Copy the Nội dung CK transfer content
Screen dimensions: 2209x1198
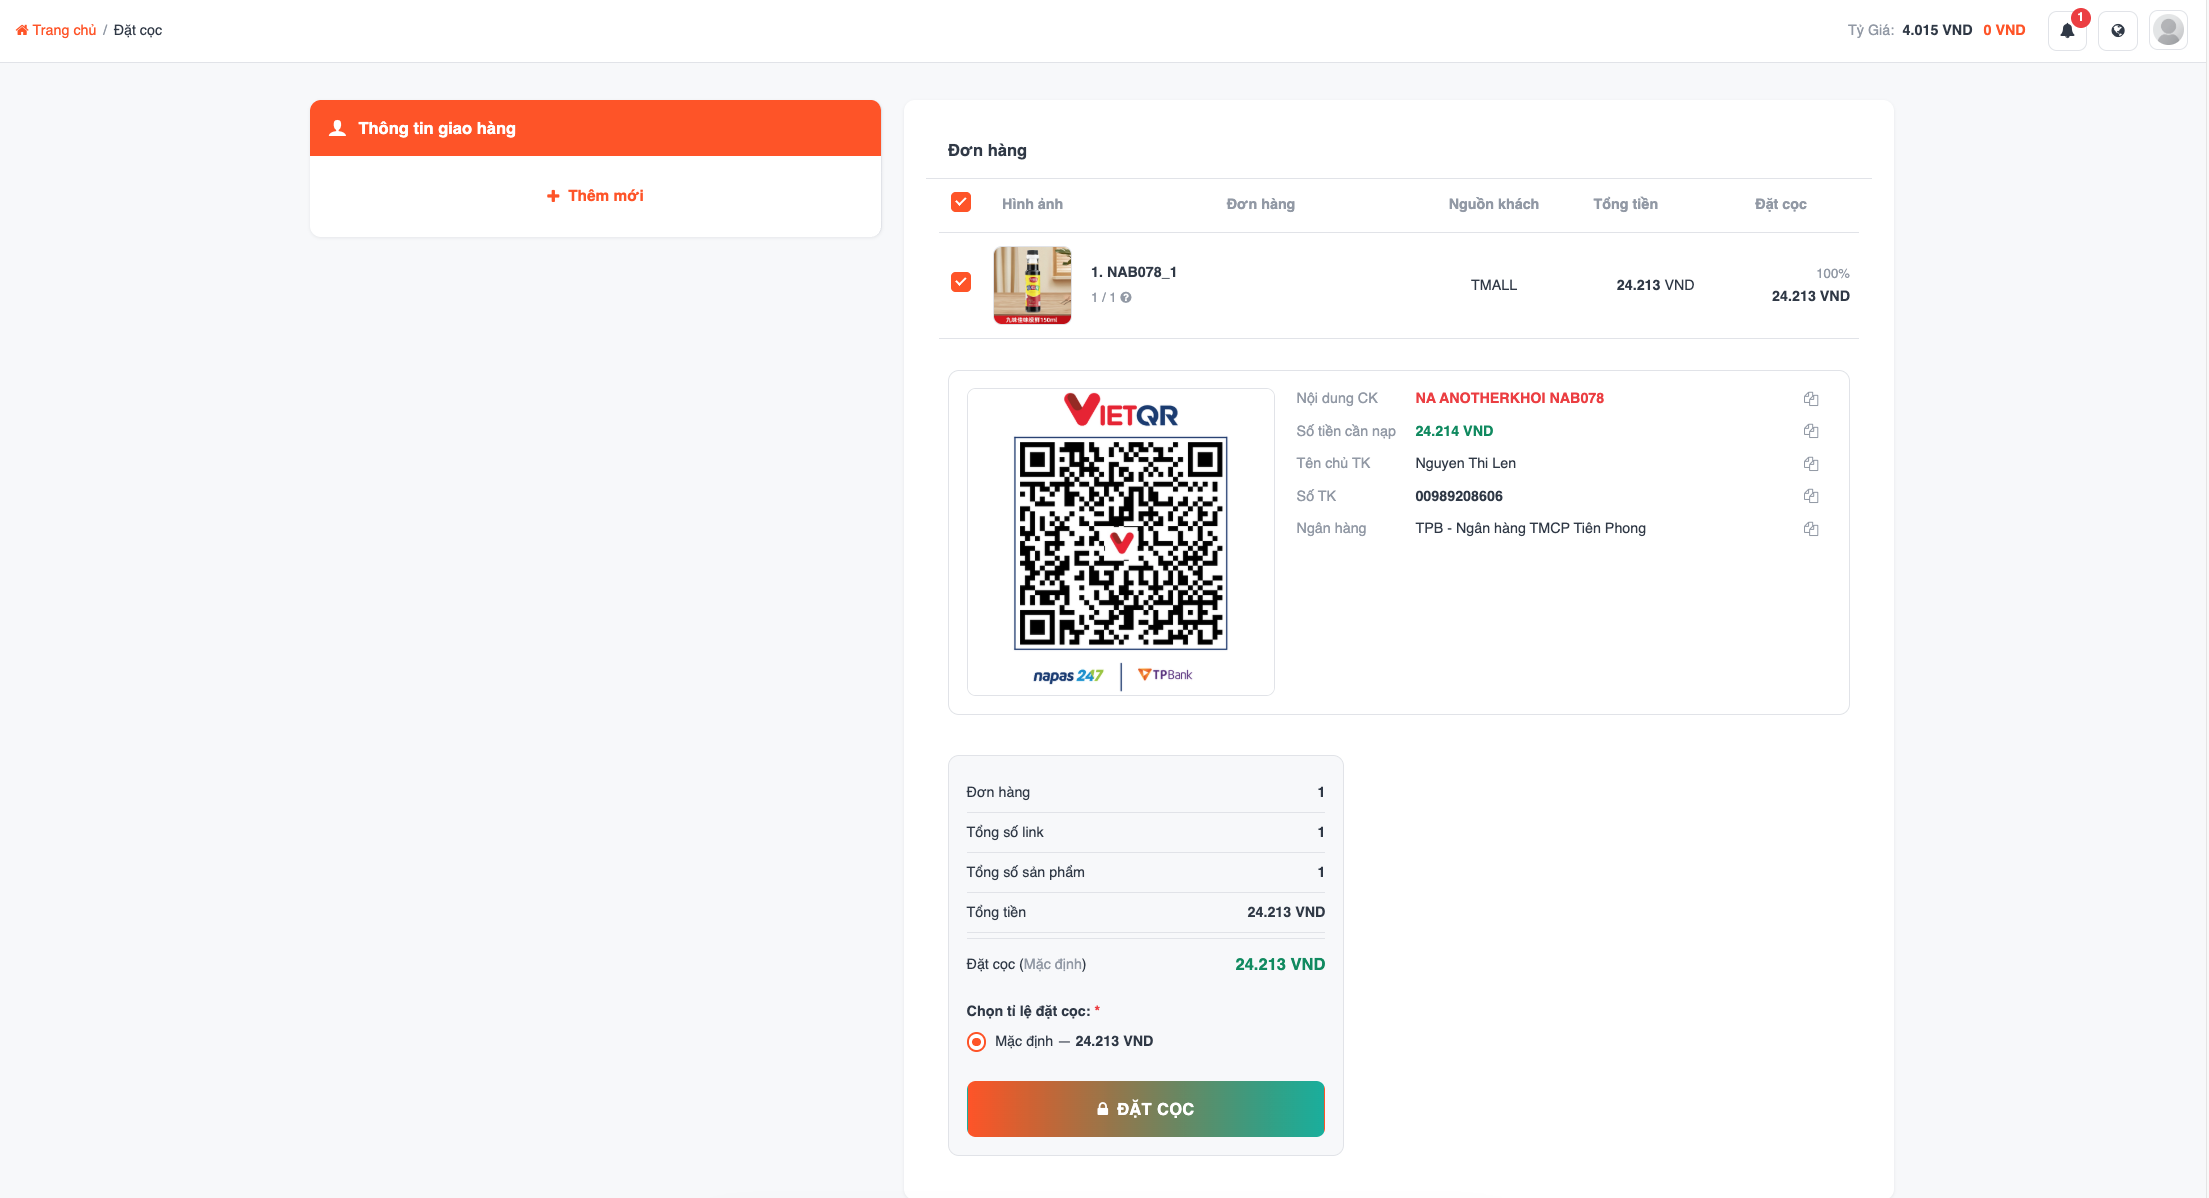[x=1810, y=399]
